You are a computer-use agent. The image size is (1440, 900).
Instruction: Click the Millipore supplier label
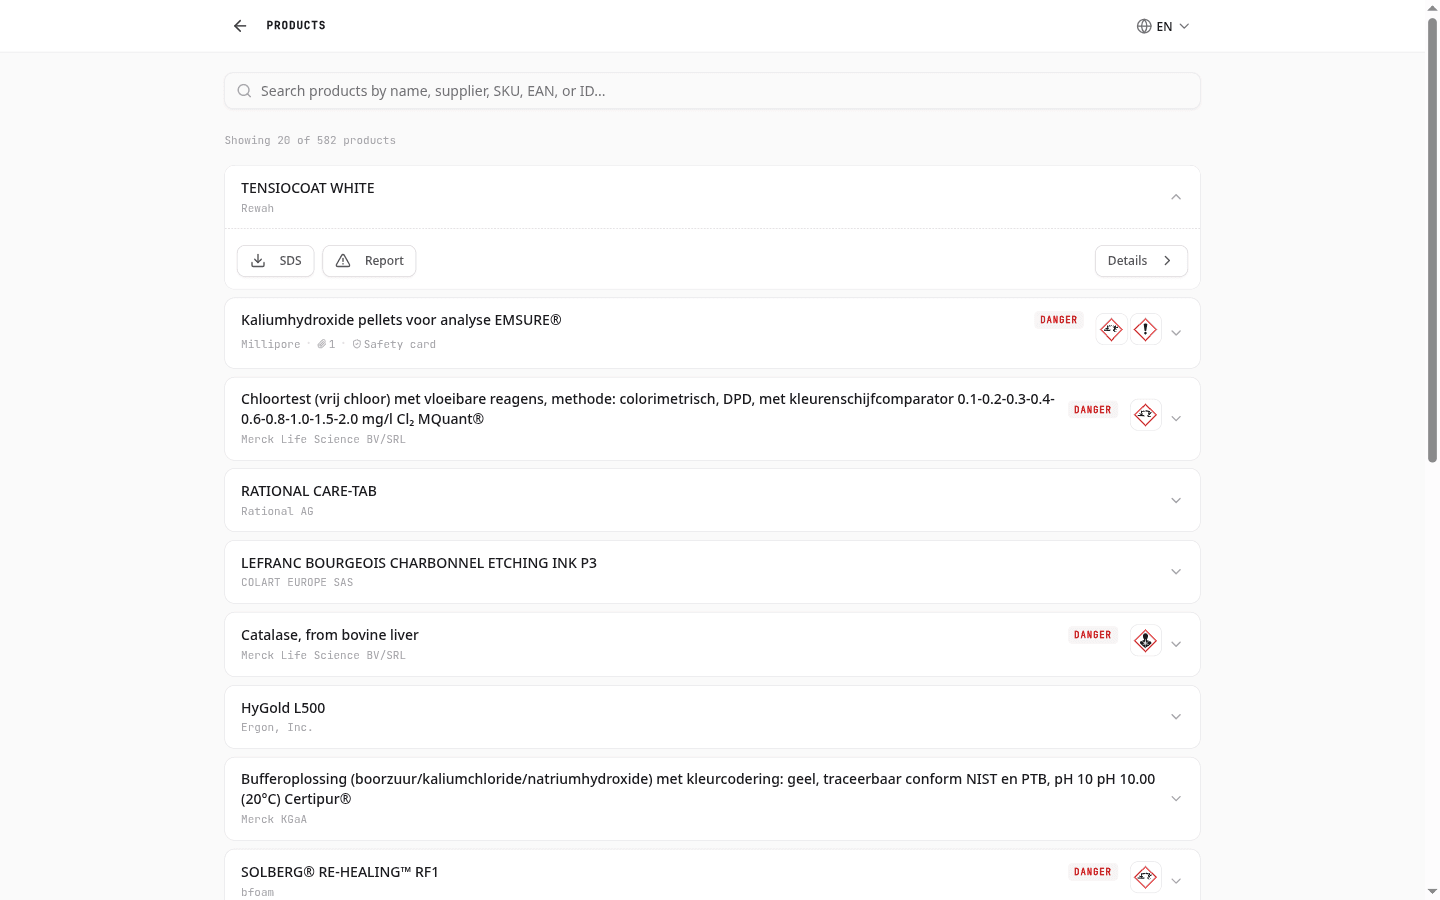[271, 344]
